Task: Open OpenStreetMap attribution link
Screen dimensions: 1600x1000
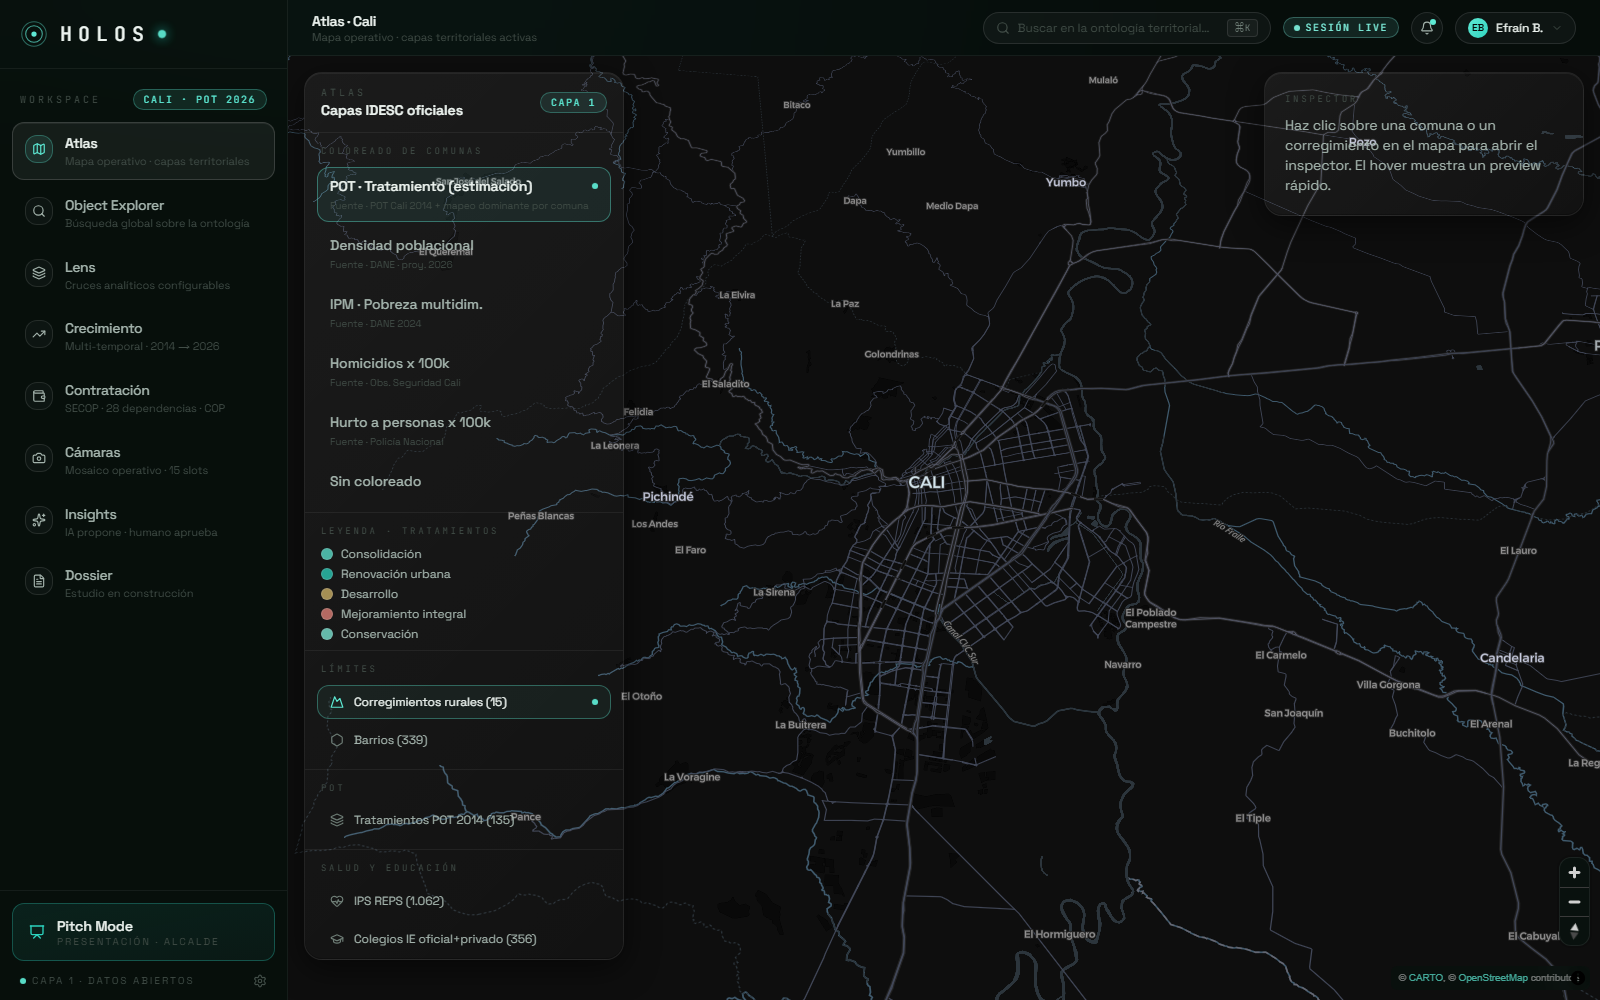Action: tap(1493, 978)
